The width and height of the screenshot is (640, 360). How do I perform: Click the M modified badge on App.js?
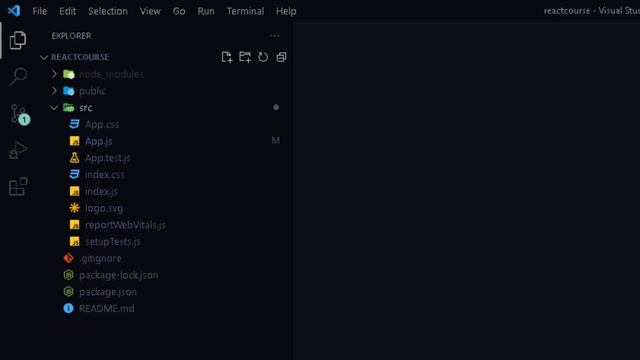[276, 141]
